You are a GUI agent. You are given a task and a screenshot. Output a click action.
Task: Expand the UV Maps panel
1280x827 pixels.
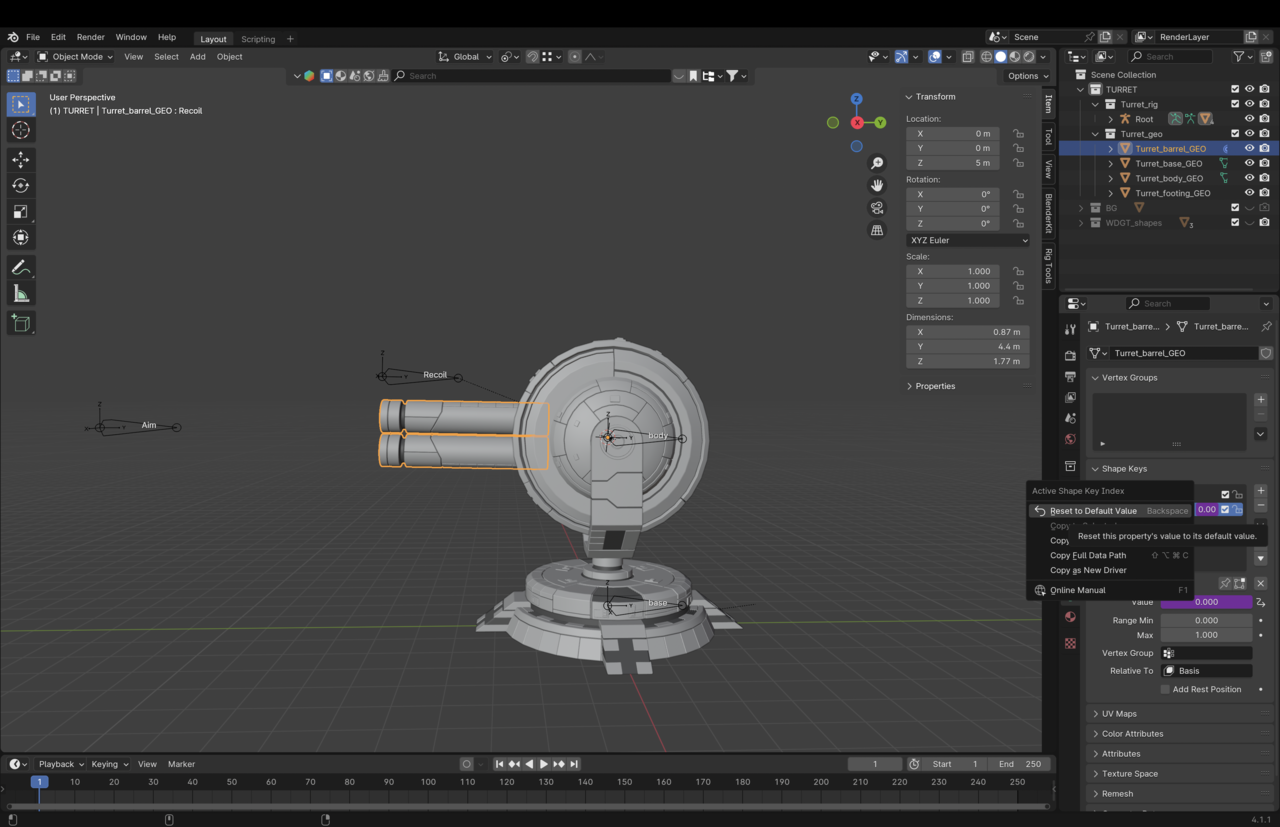1119,714
